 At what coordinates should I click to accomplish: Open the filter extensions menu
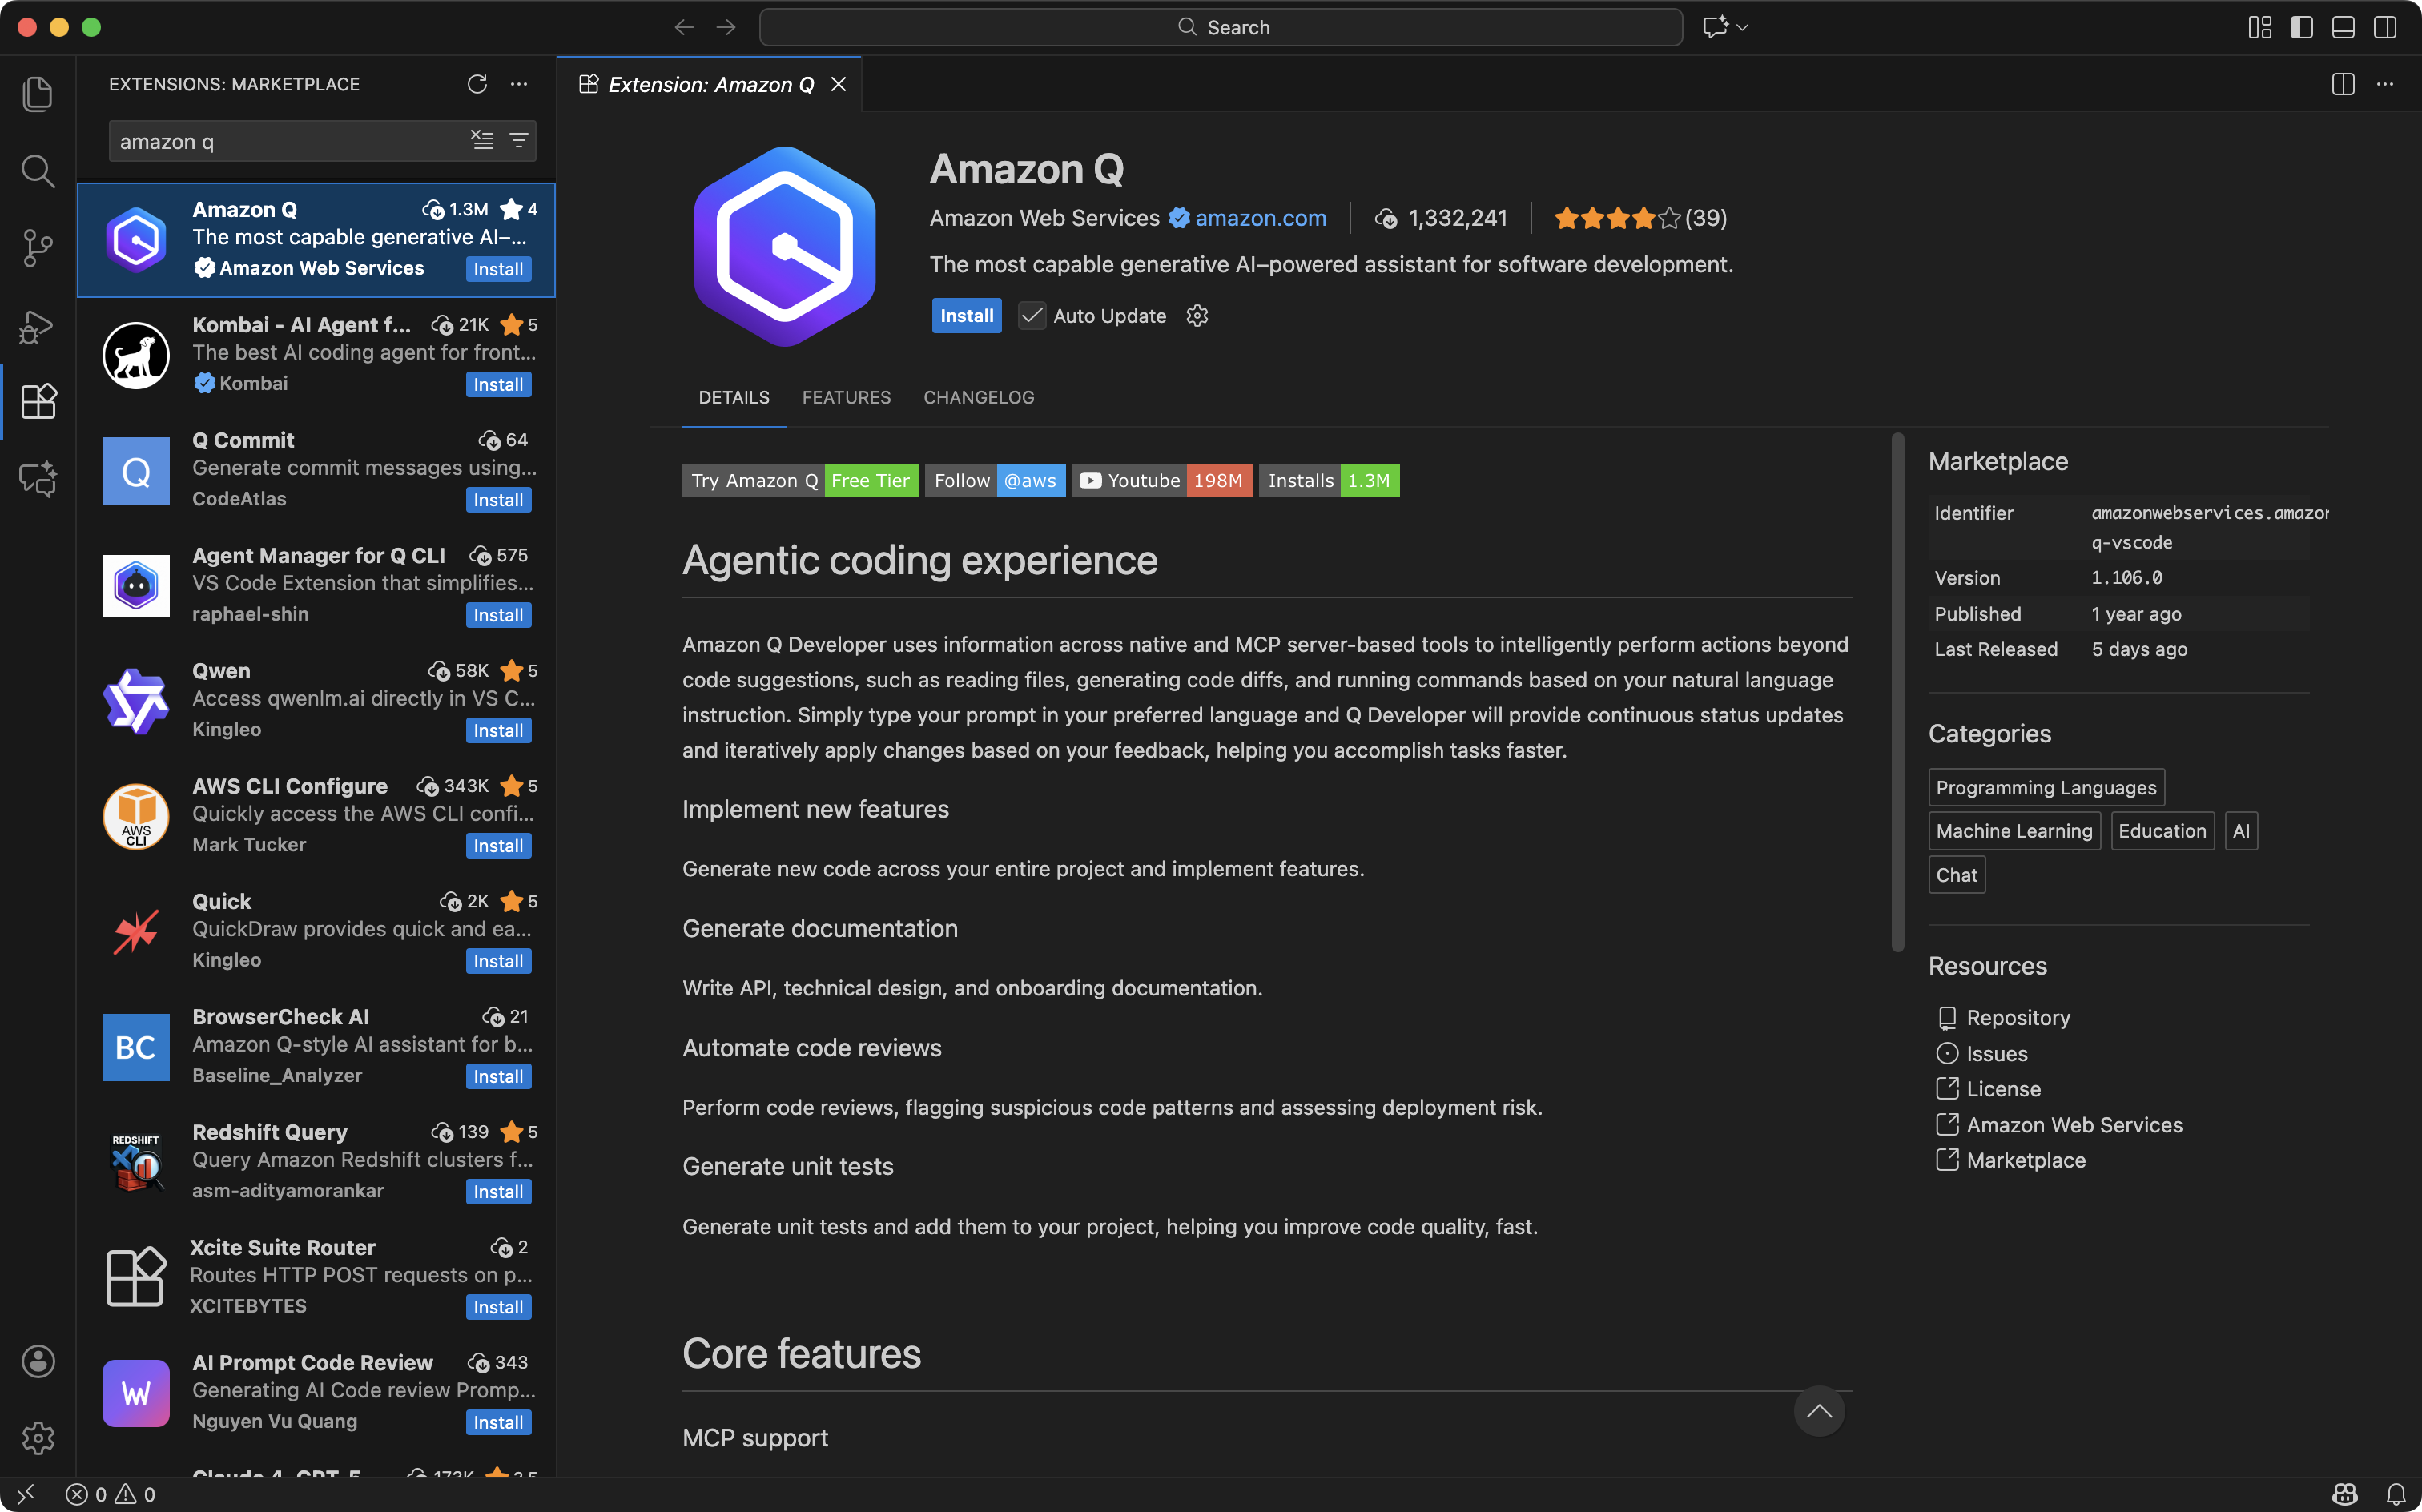[519, 140]
